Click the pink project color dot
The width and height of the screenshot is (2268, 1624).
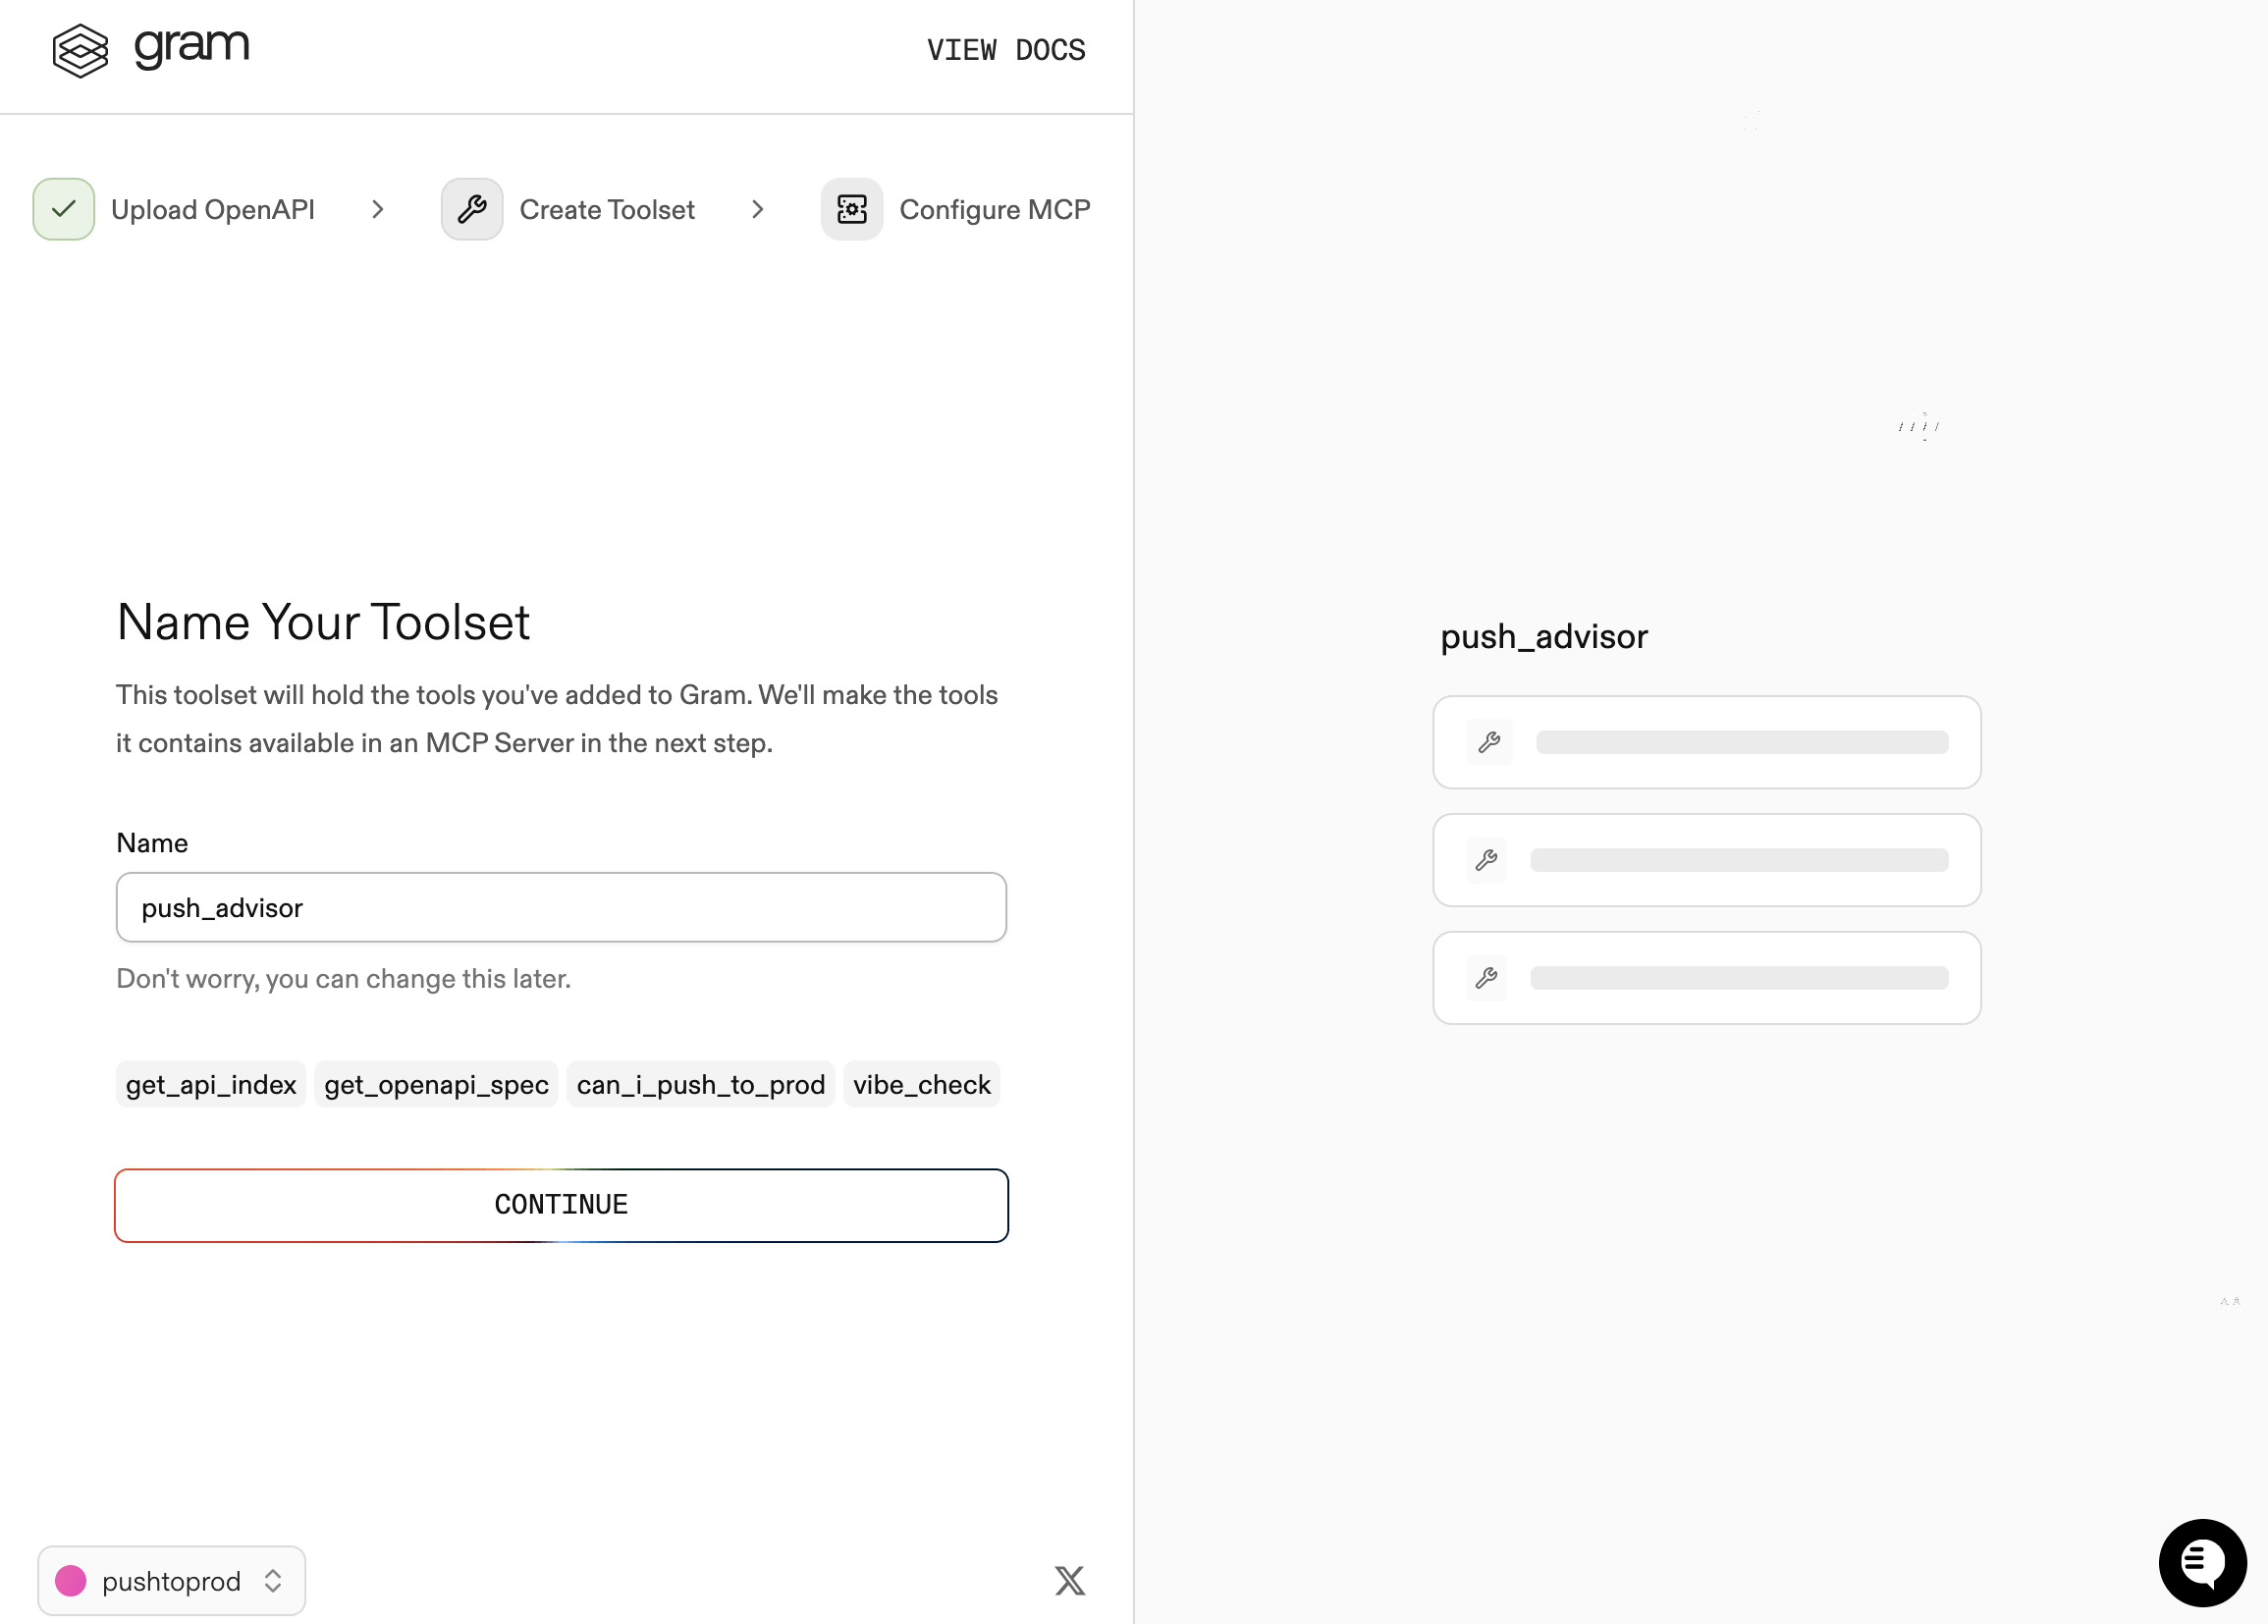point(72,1580)
